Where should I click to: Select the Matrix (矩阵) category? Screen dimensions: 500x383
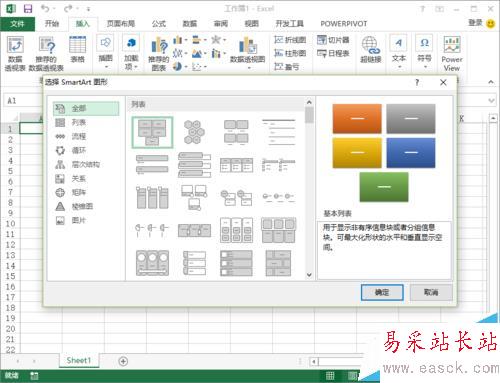(86, 192)
